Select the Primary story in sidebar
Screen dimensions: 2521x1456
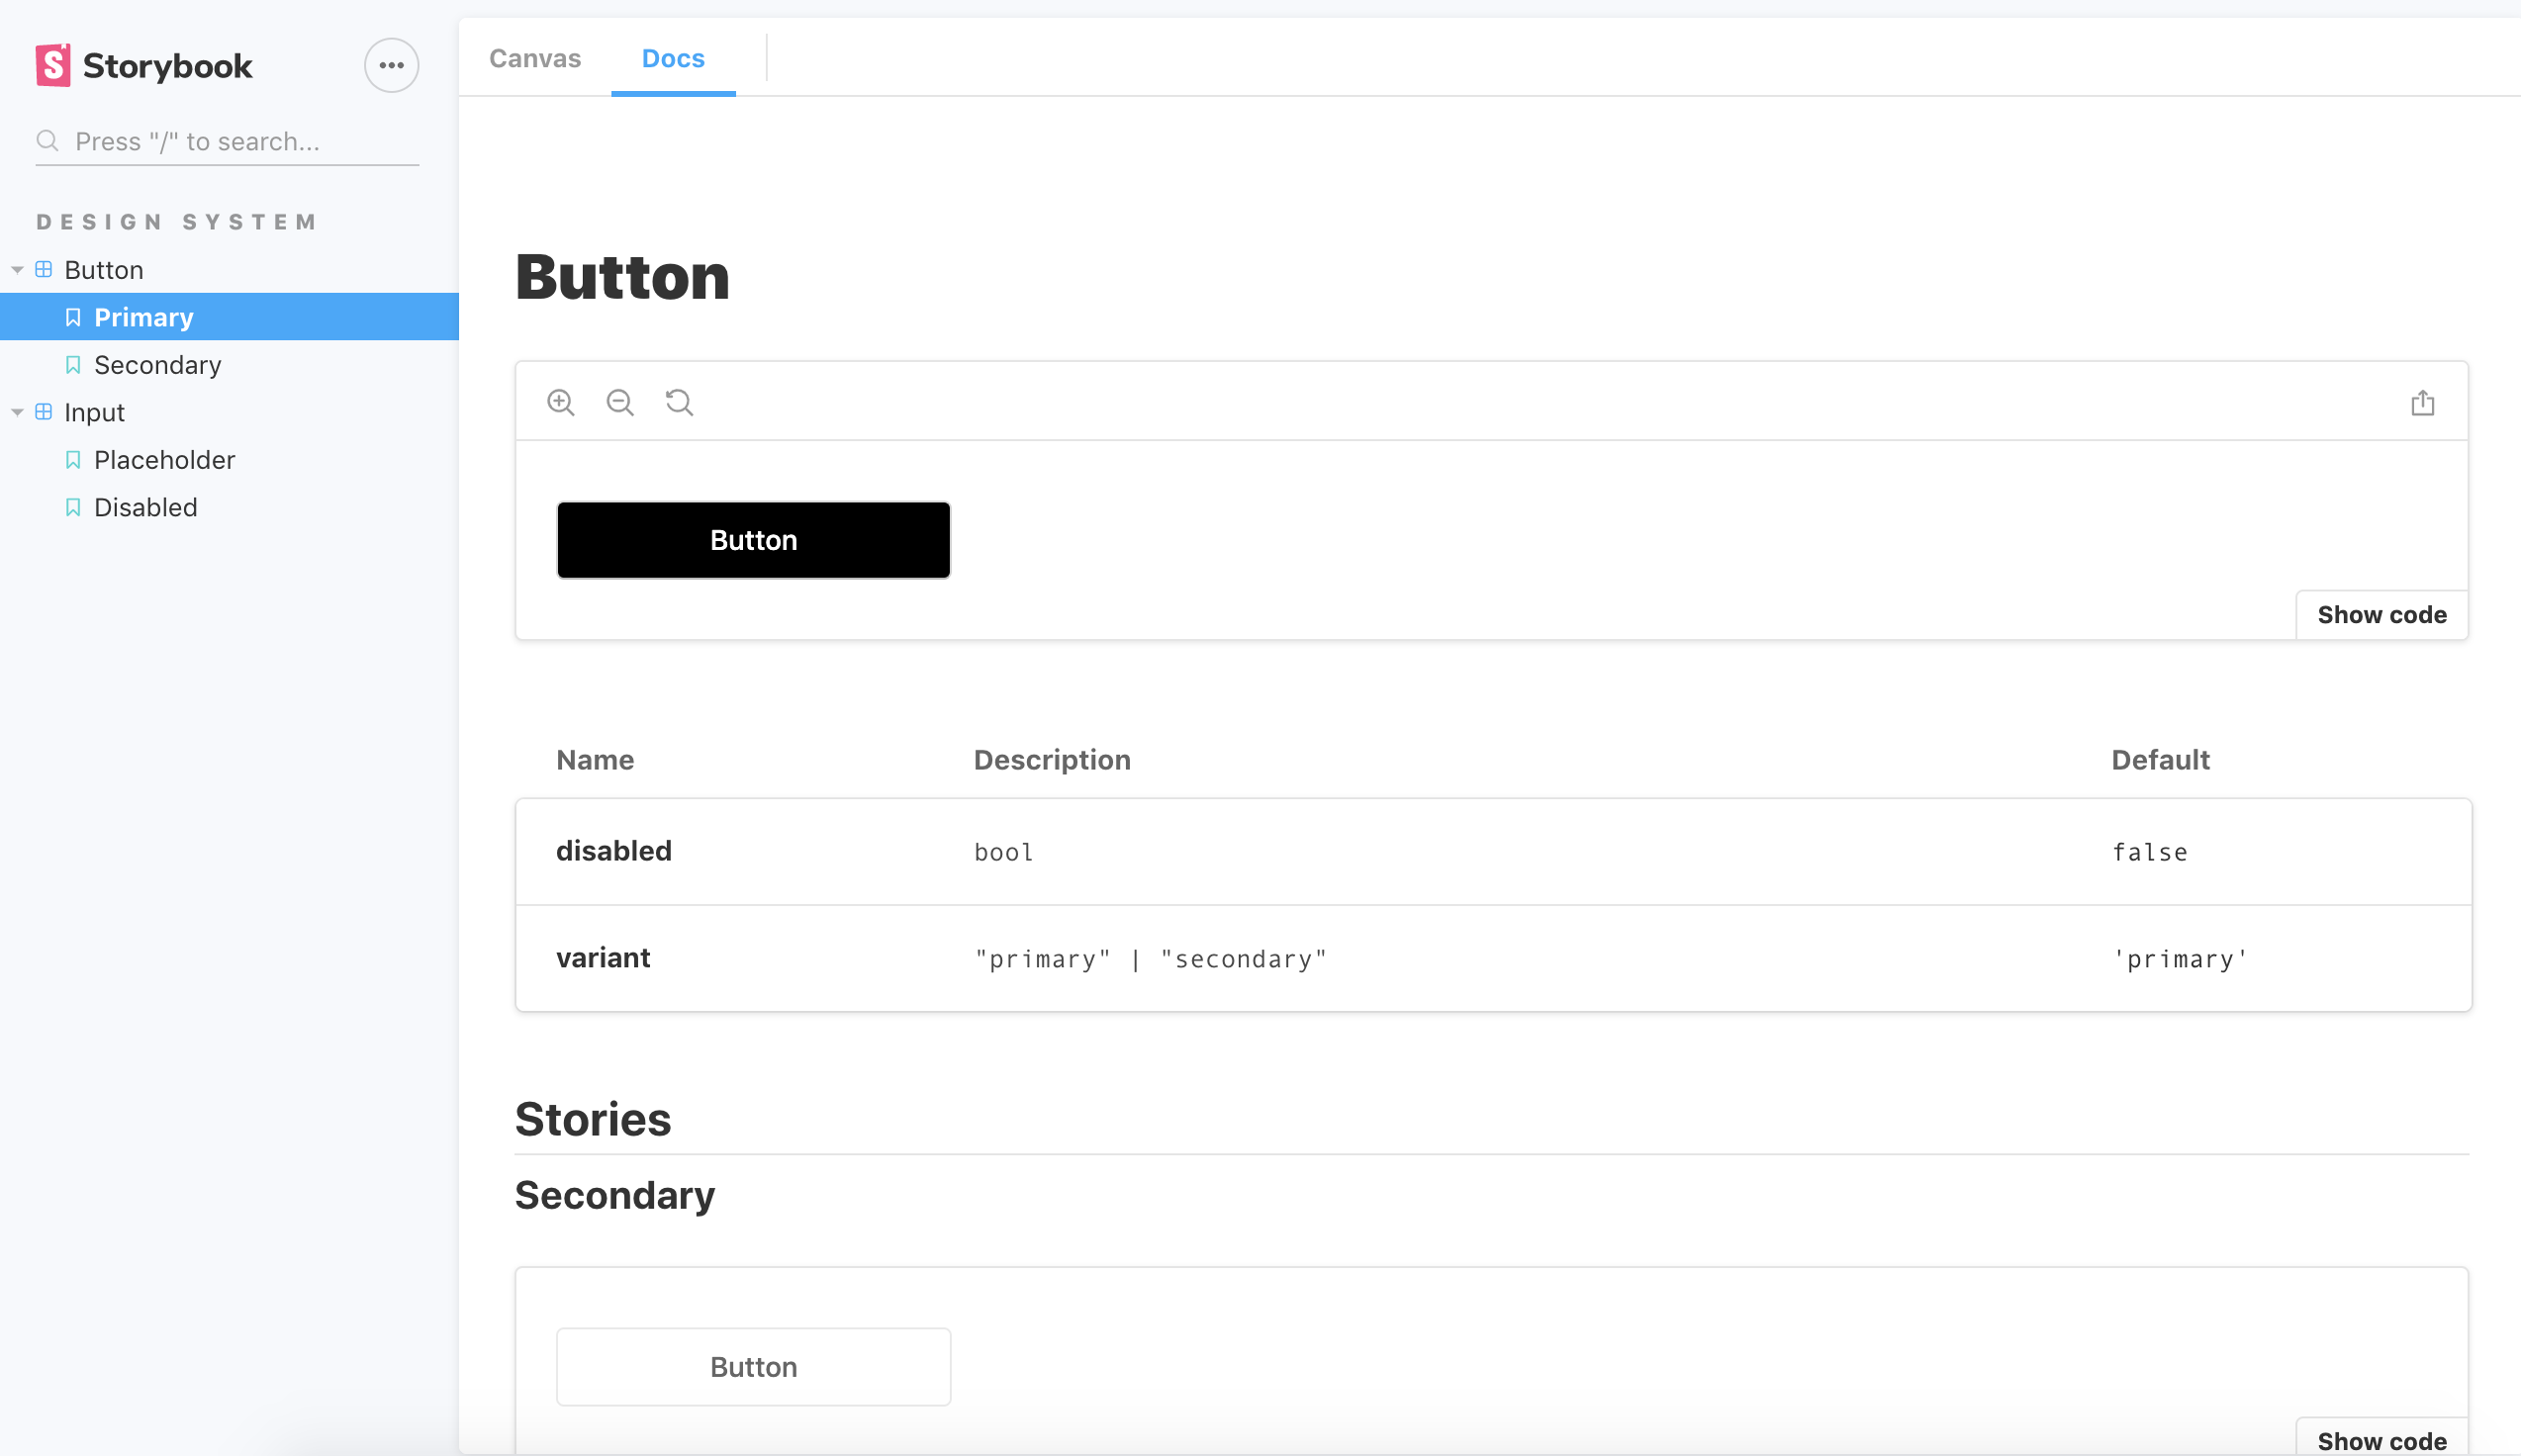pos(143,316)
